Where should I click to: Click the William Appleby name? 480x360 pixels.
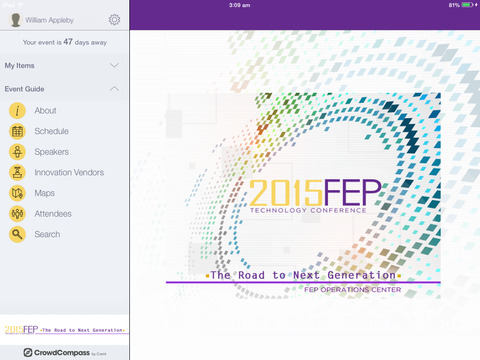pos(49,20)
